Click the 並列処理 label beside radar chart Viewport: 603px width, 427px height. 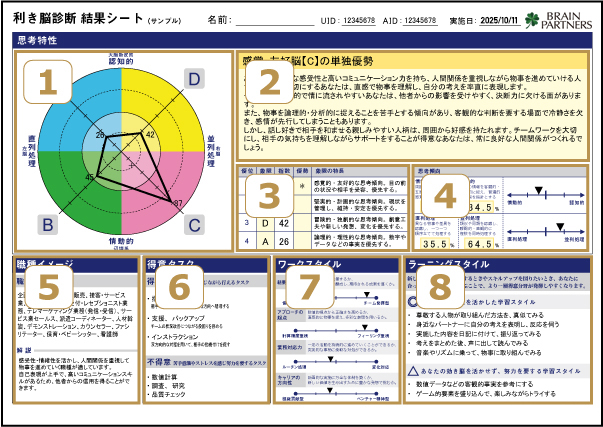[211, 151]
